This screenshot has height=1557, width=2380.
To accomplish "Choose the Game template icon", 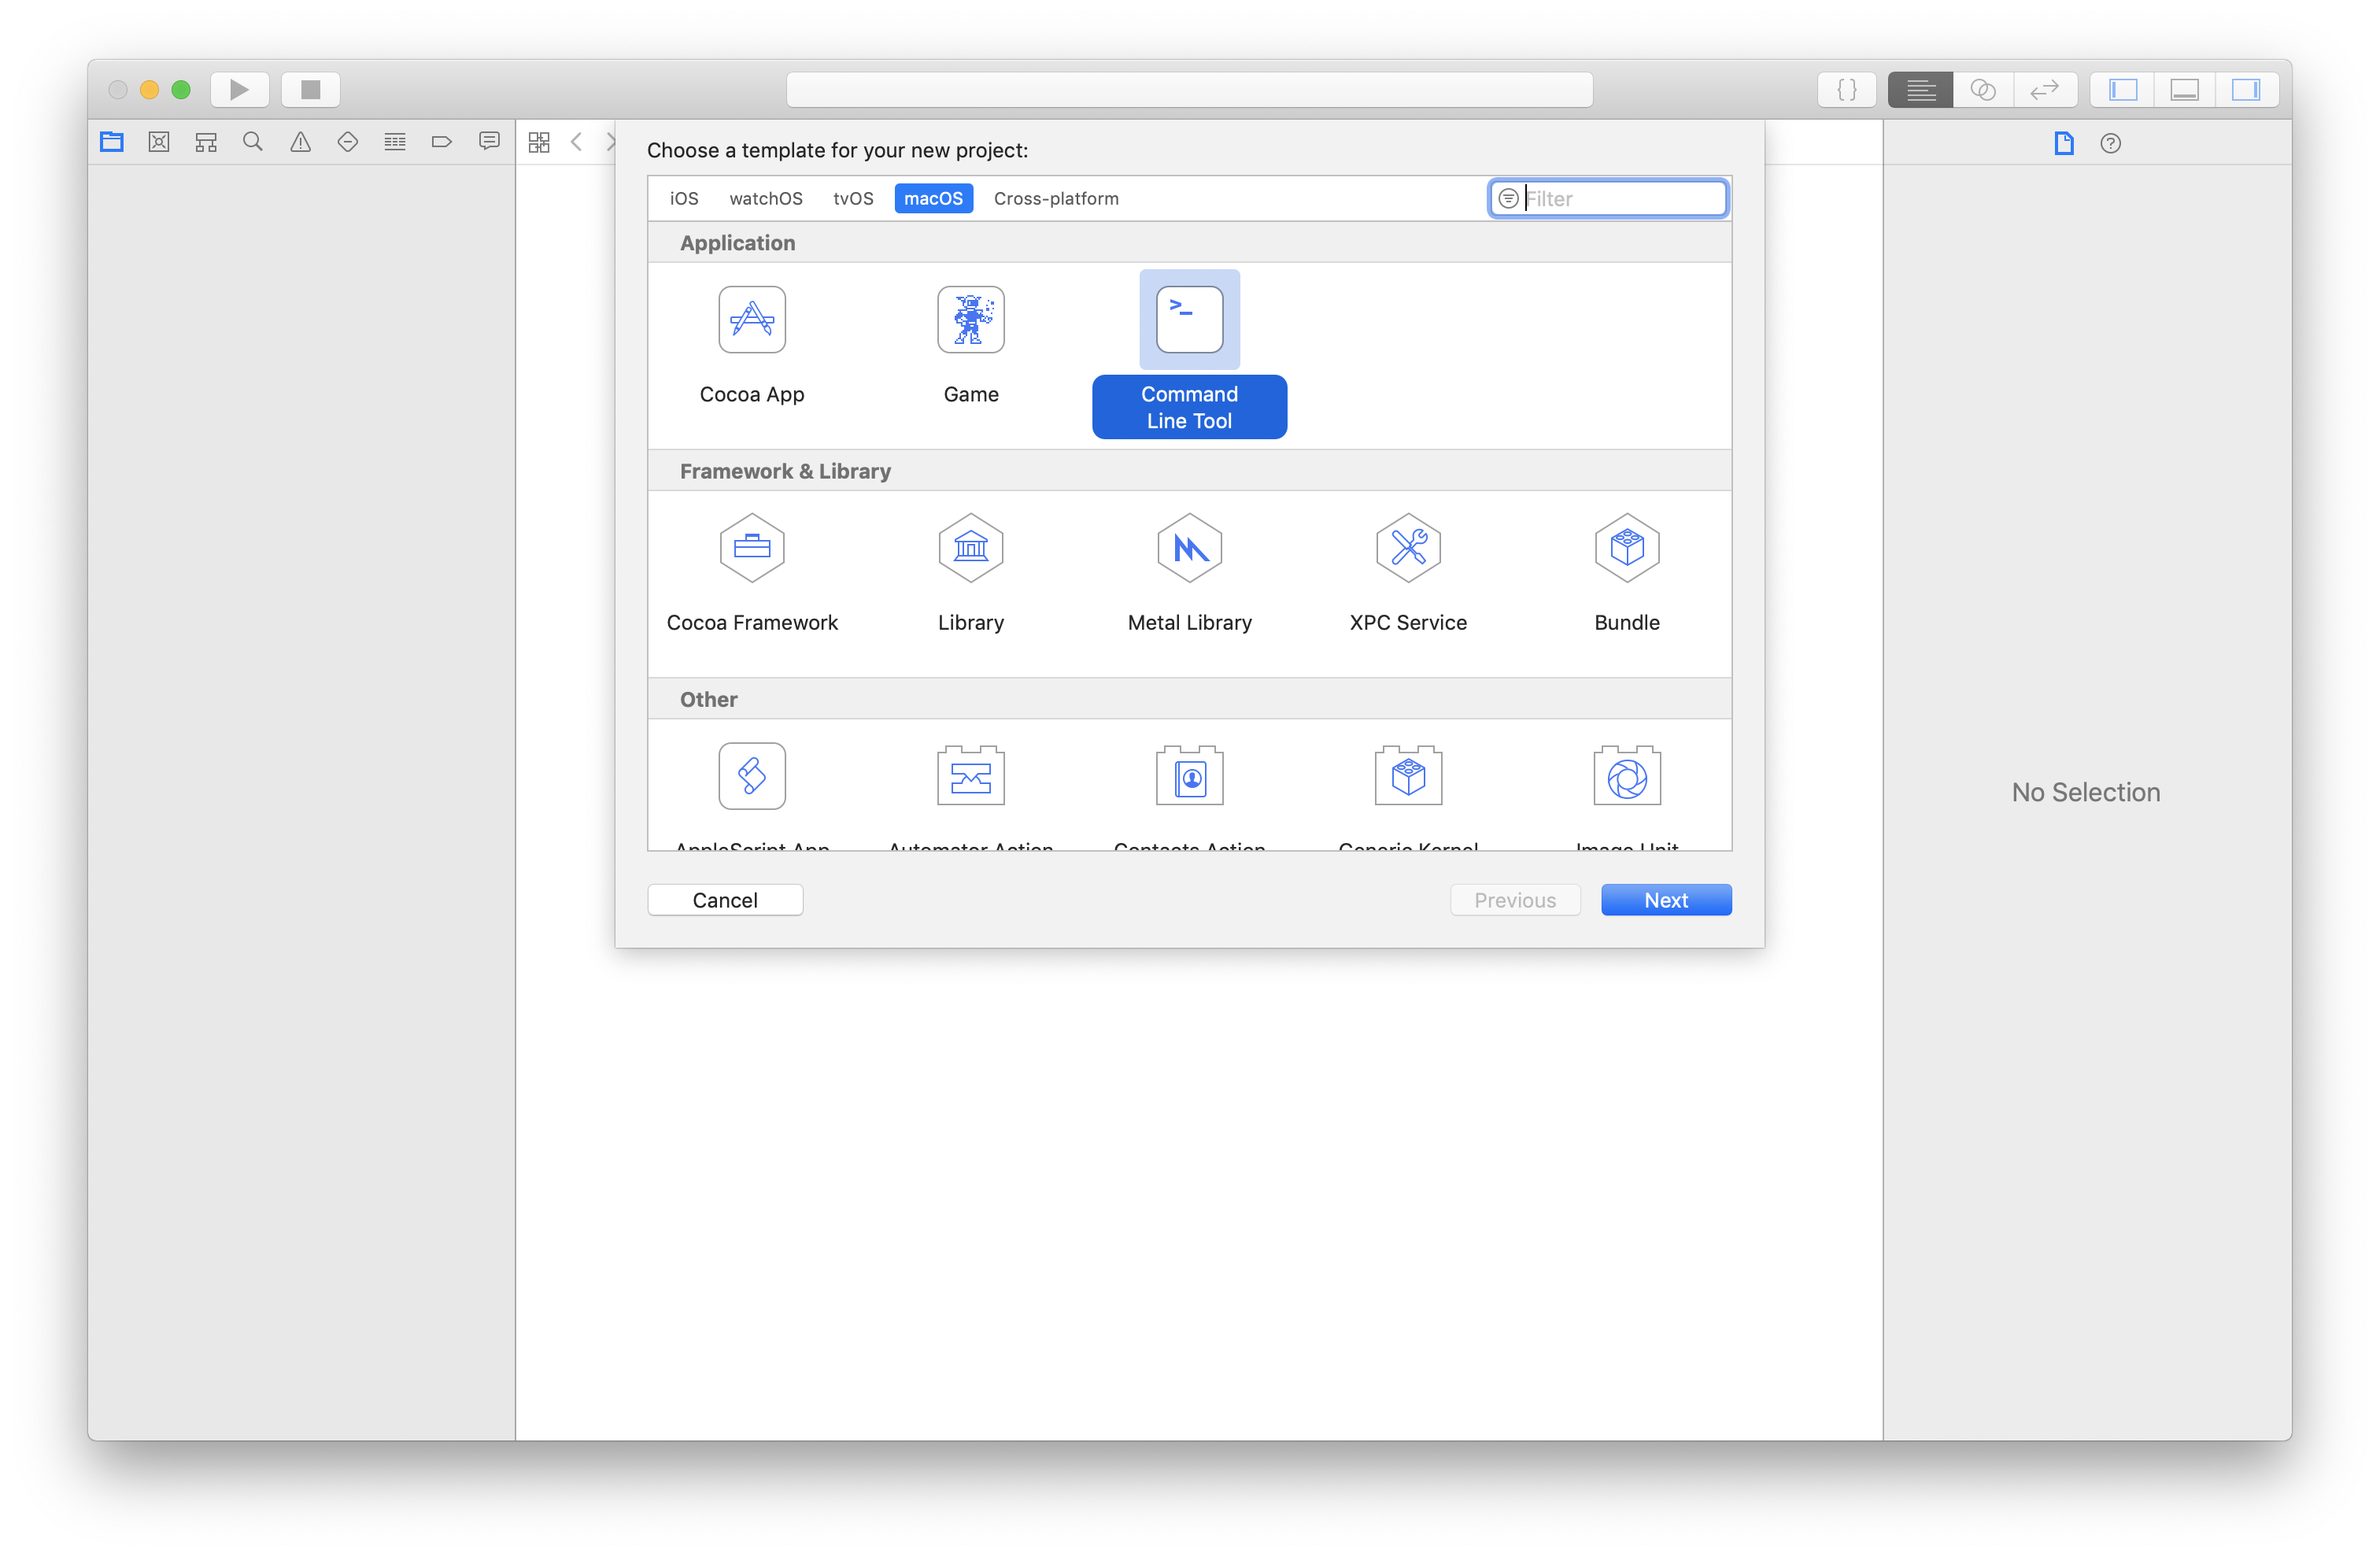I will coord(970,320).
